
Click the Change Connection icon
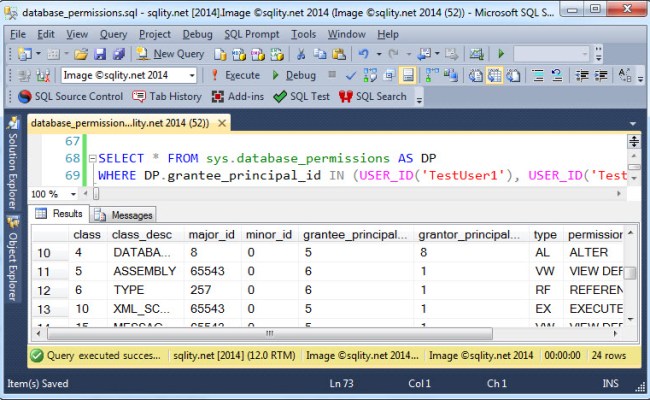[43, 75]
